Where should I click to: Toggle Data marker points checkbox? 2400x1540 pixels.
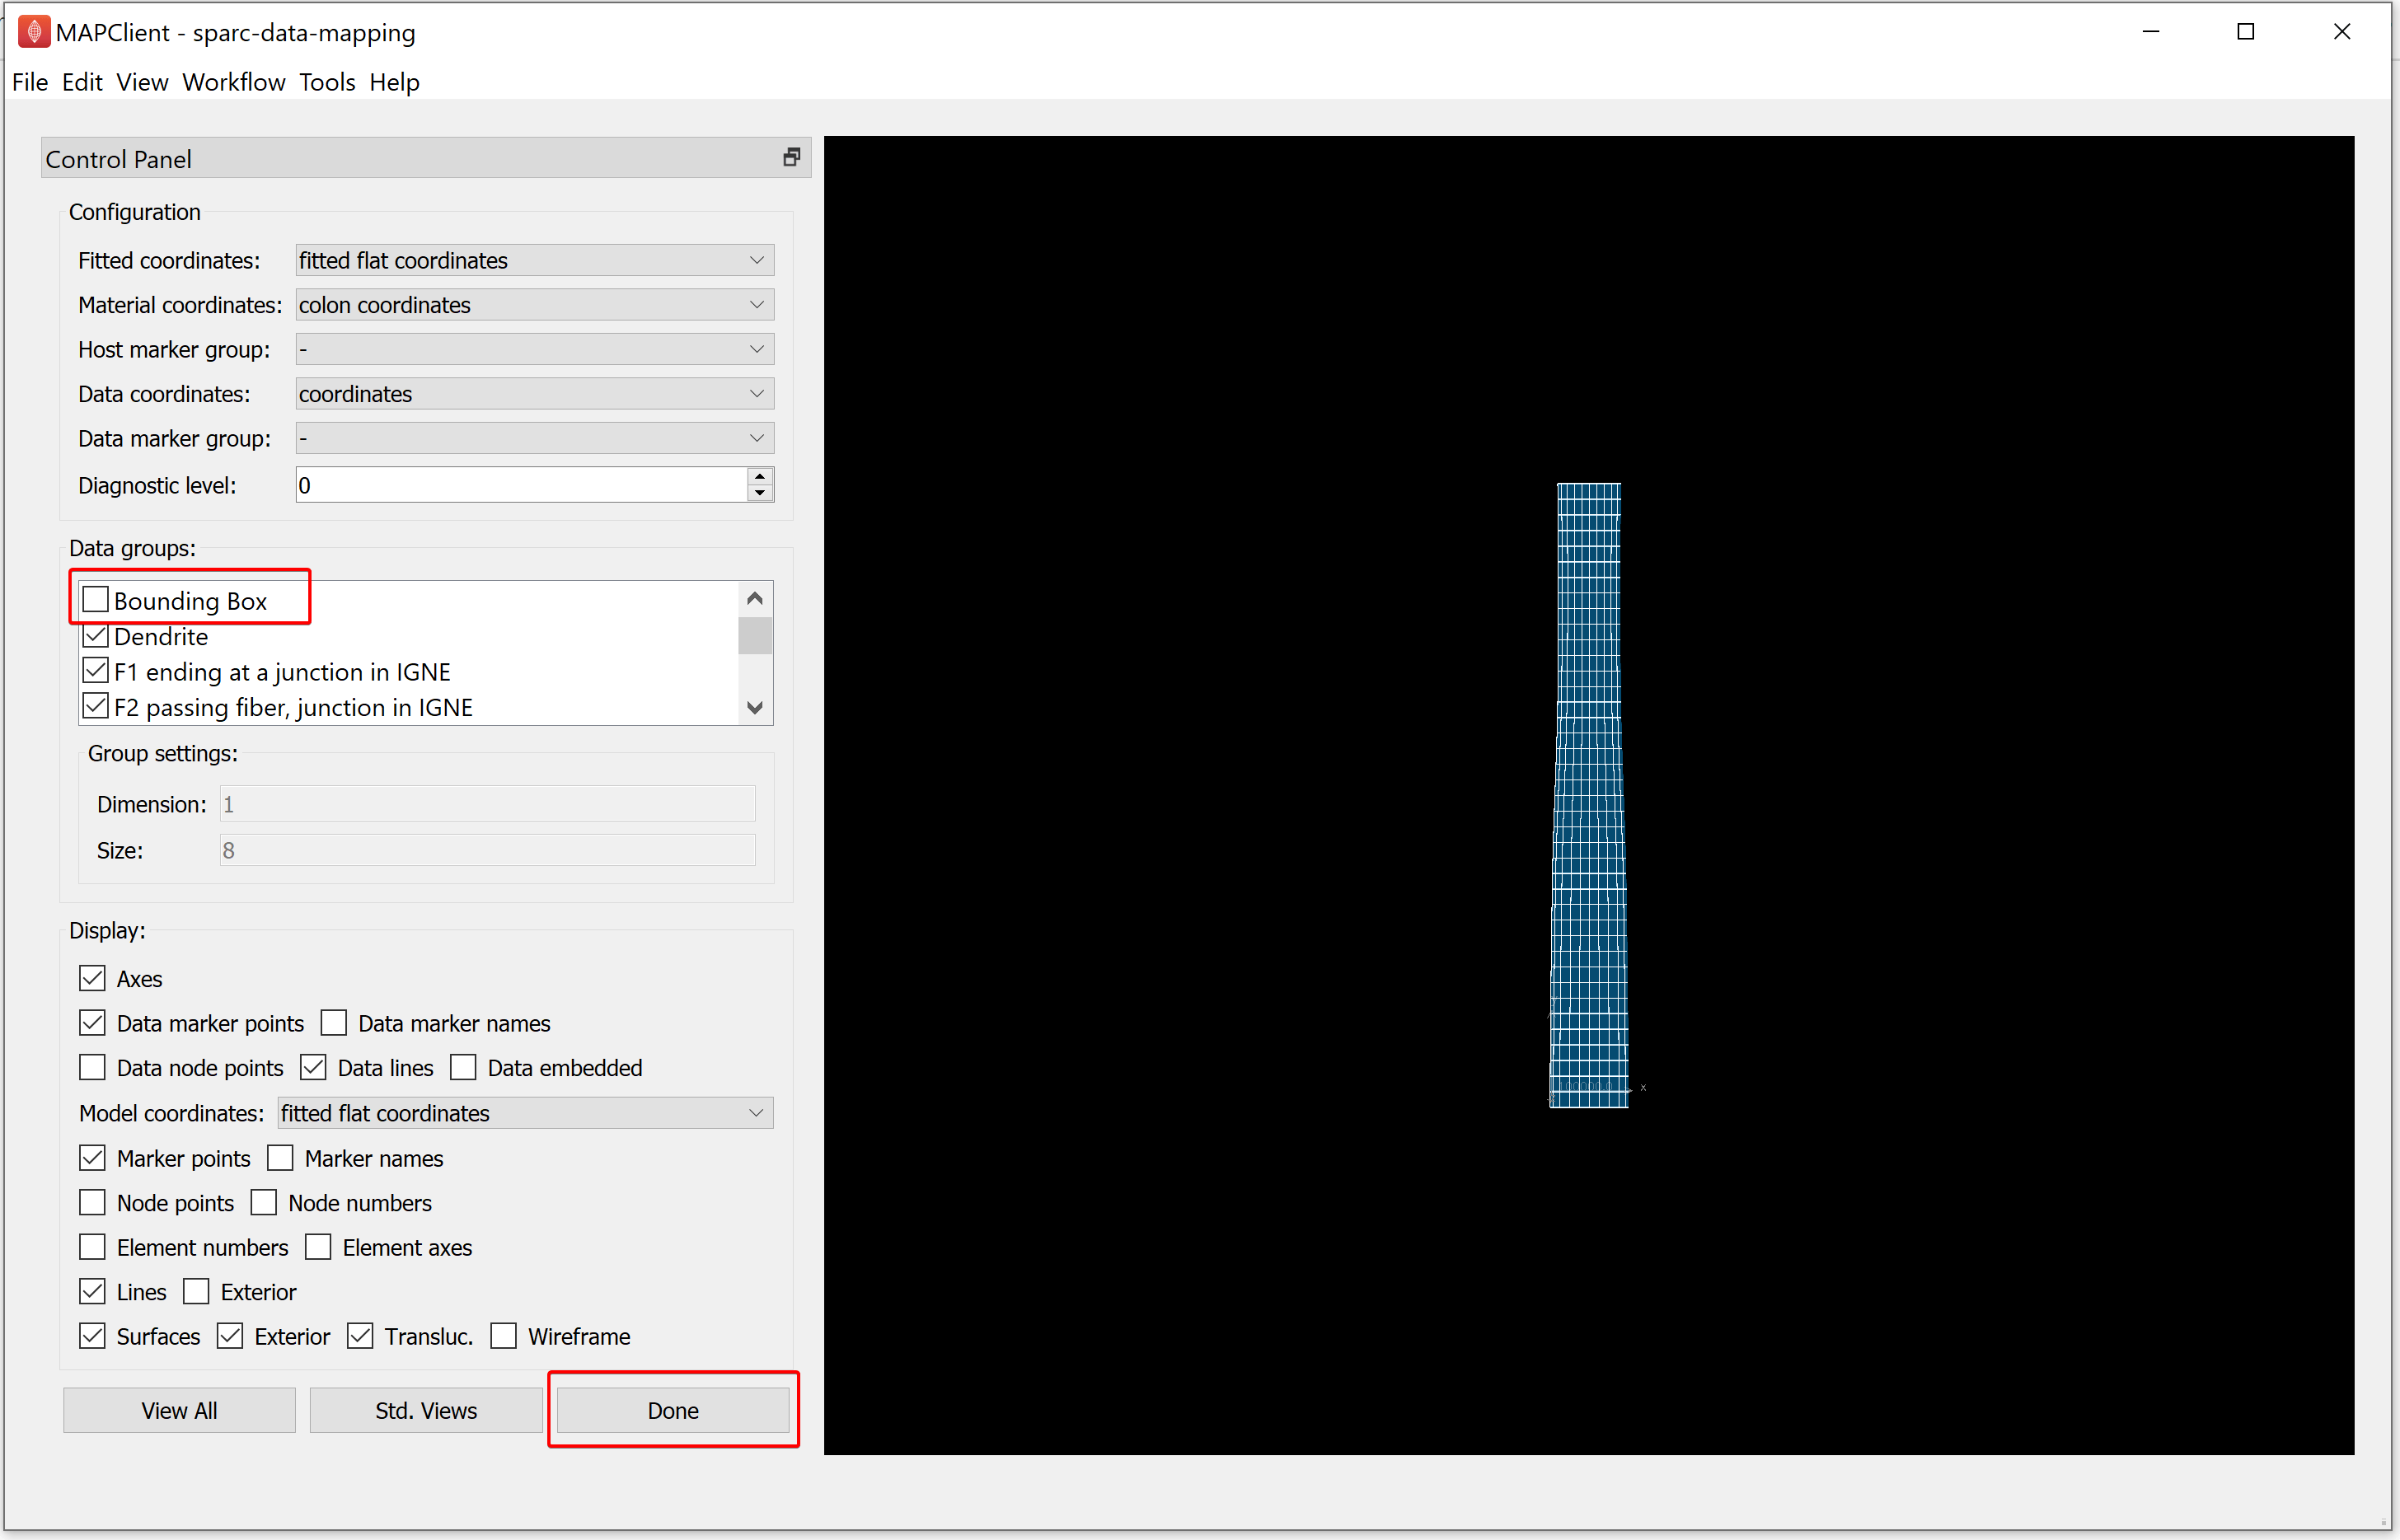point(92,1023)
